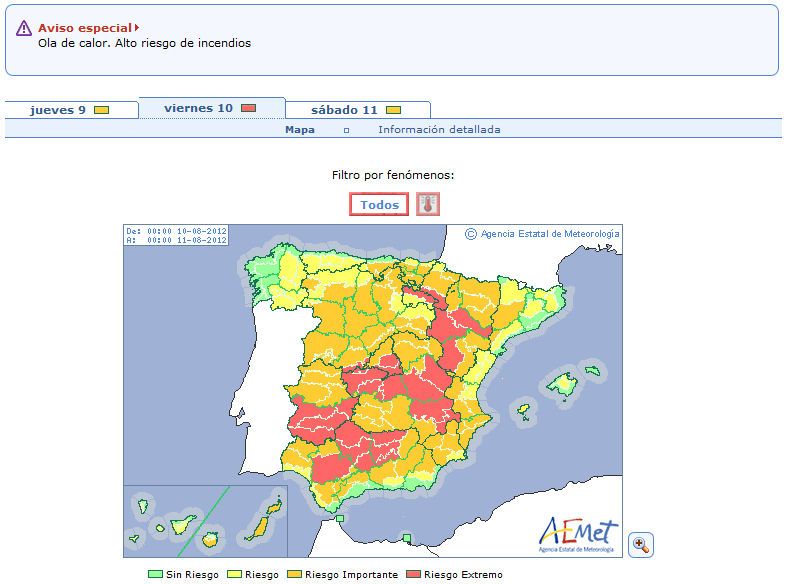Image resolution: width=787 pixels, height=584 pixels.
Task: Select the viernes 10 tab
Action: point(198,108)
